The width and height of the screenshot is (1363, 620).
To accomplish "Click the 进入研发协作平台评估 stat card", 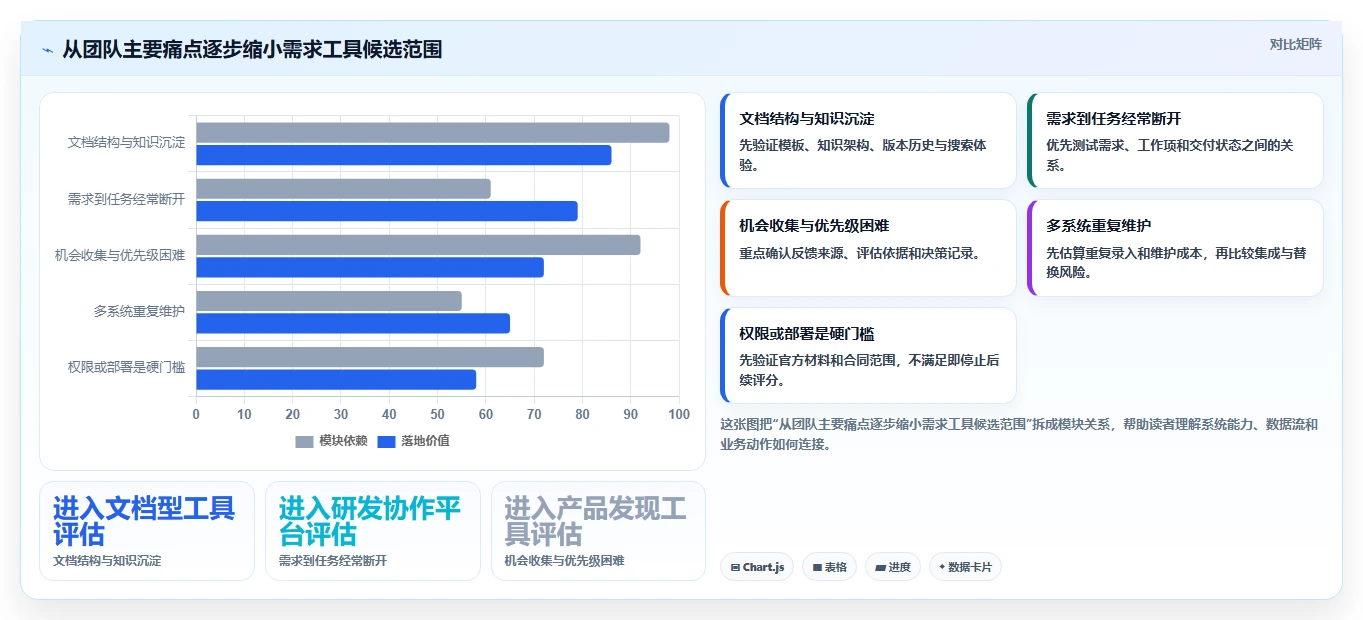I will [x=373, y=531].
